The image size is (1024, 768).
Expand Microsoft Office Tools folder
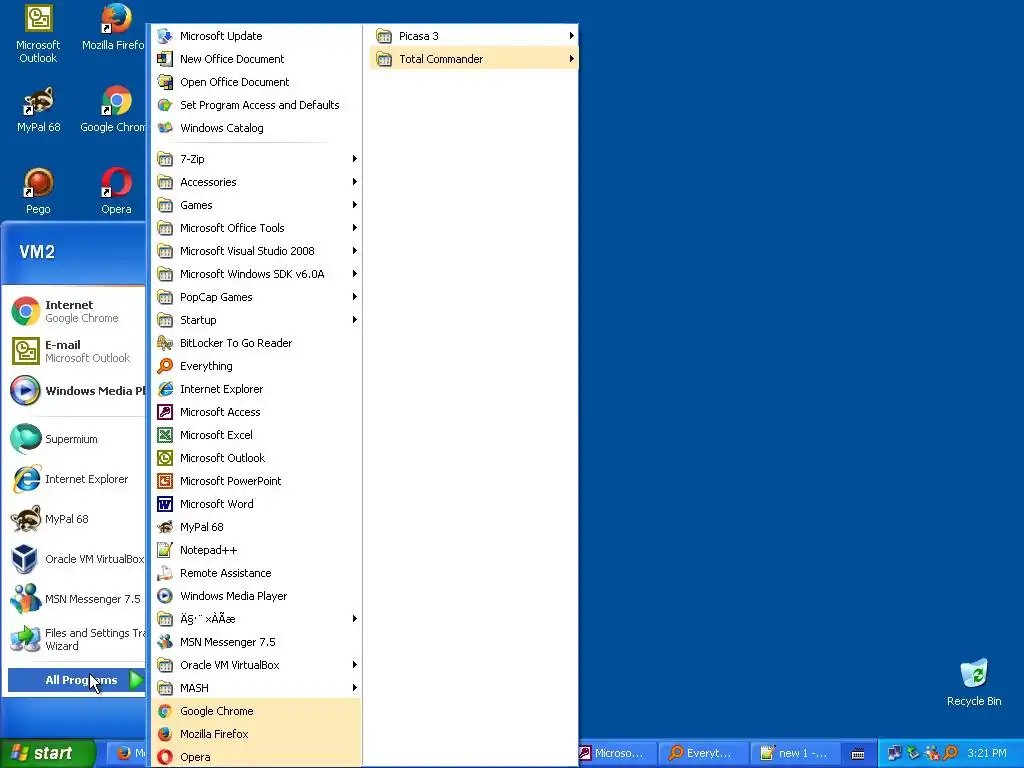(256, 227)
